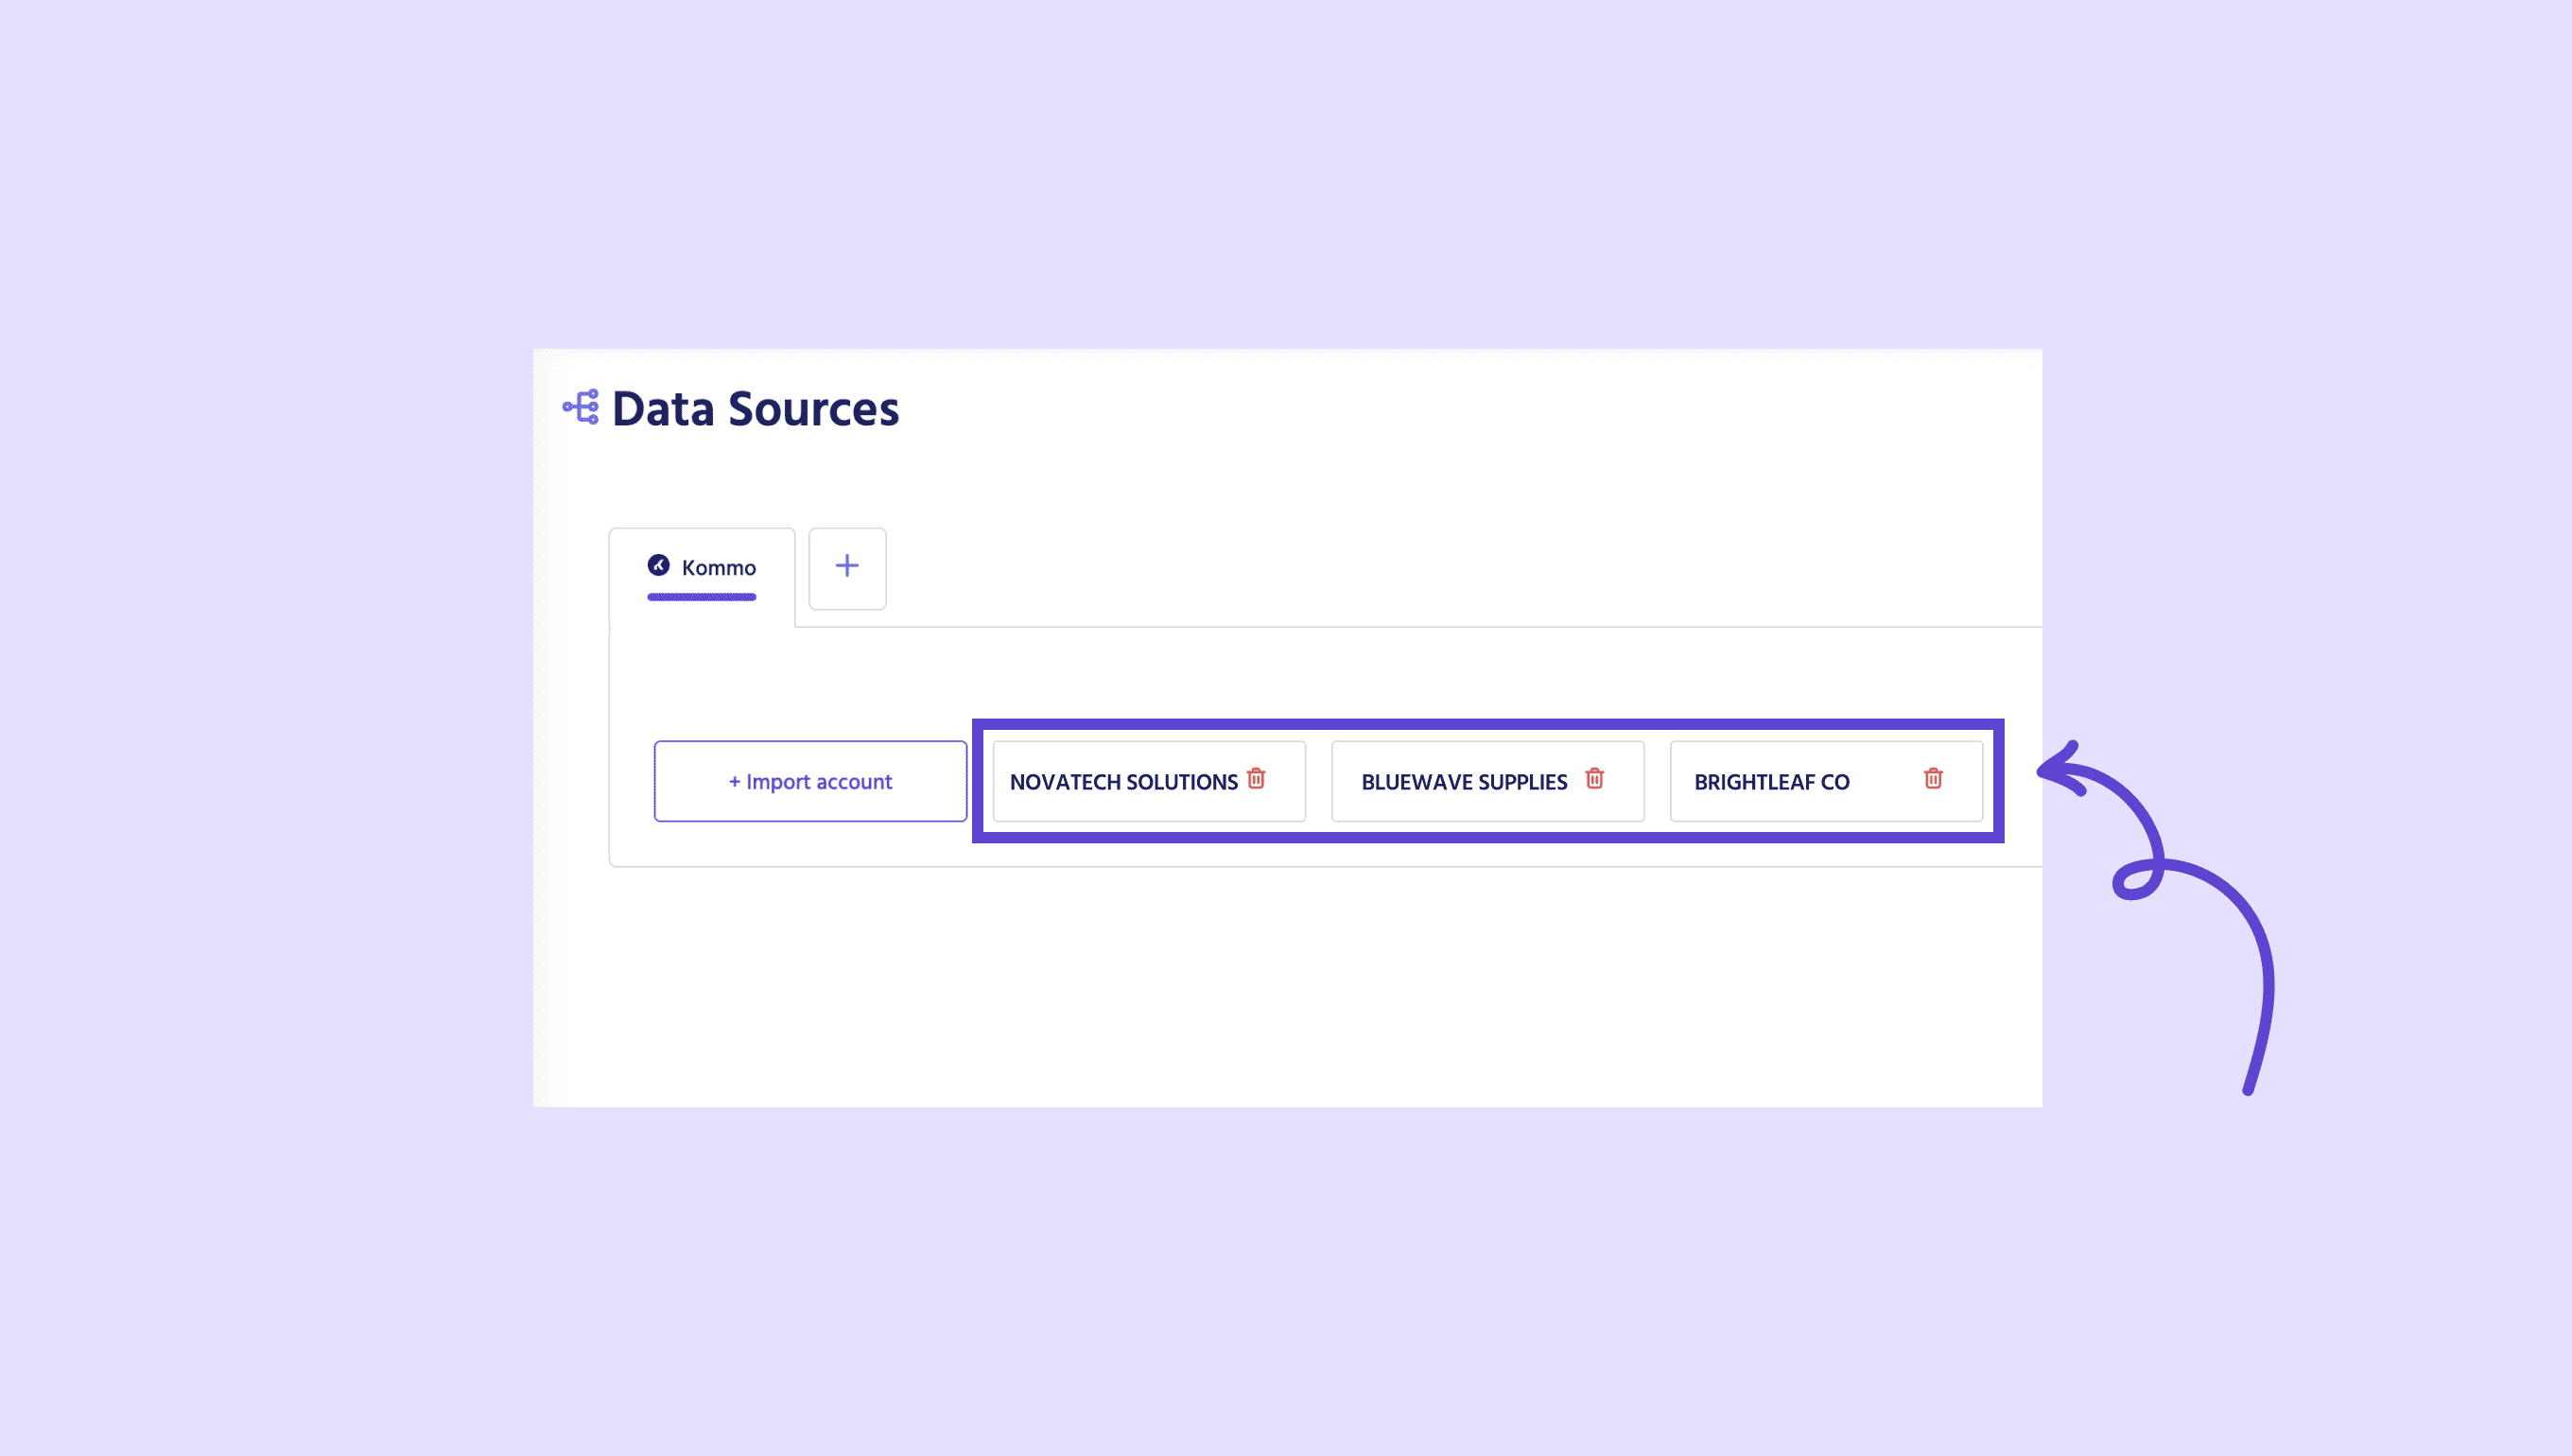Remove the BRIGHTLEAF CO account
2572x1456 pixels.
coord(1933,779)
